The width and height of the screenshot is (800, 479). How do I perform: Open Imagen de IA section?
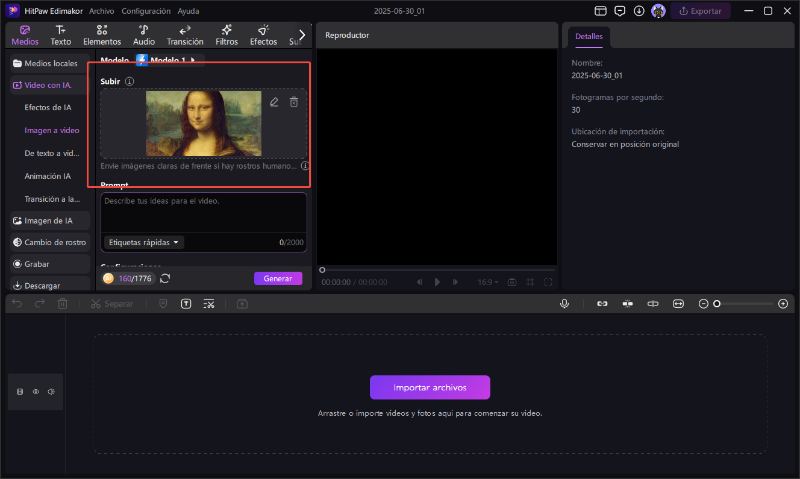[50, 220]
